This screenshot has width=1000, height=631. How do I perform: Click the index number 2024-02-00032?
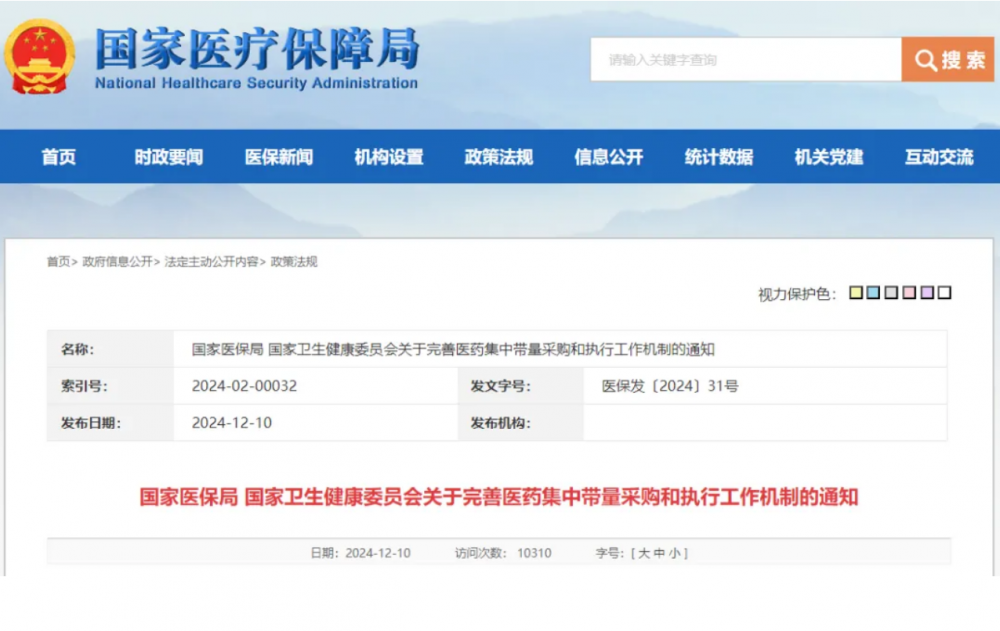tap(244, 386)
